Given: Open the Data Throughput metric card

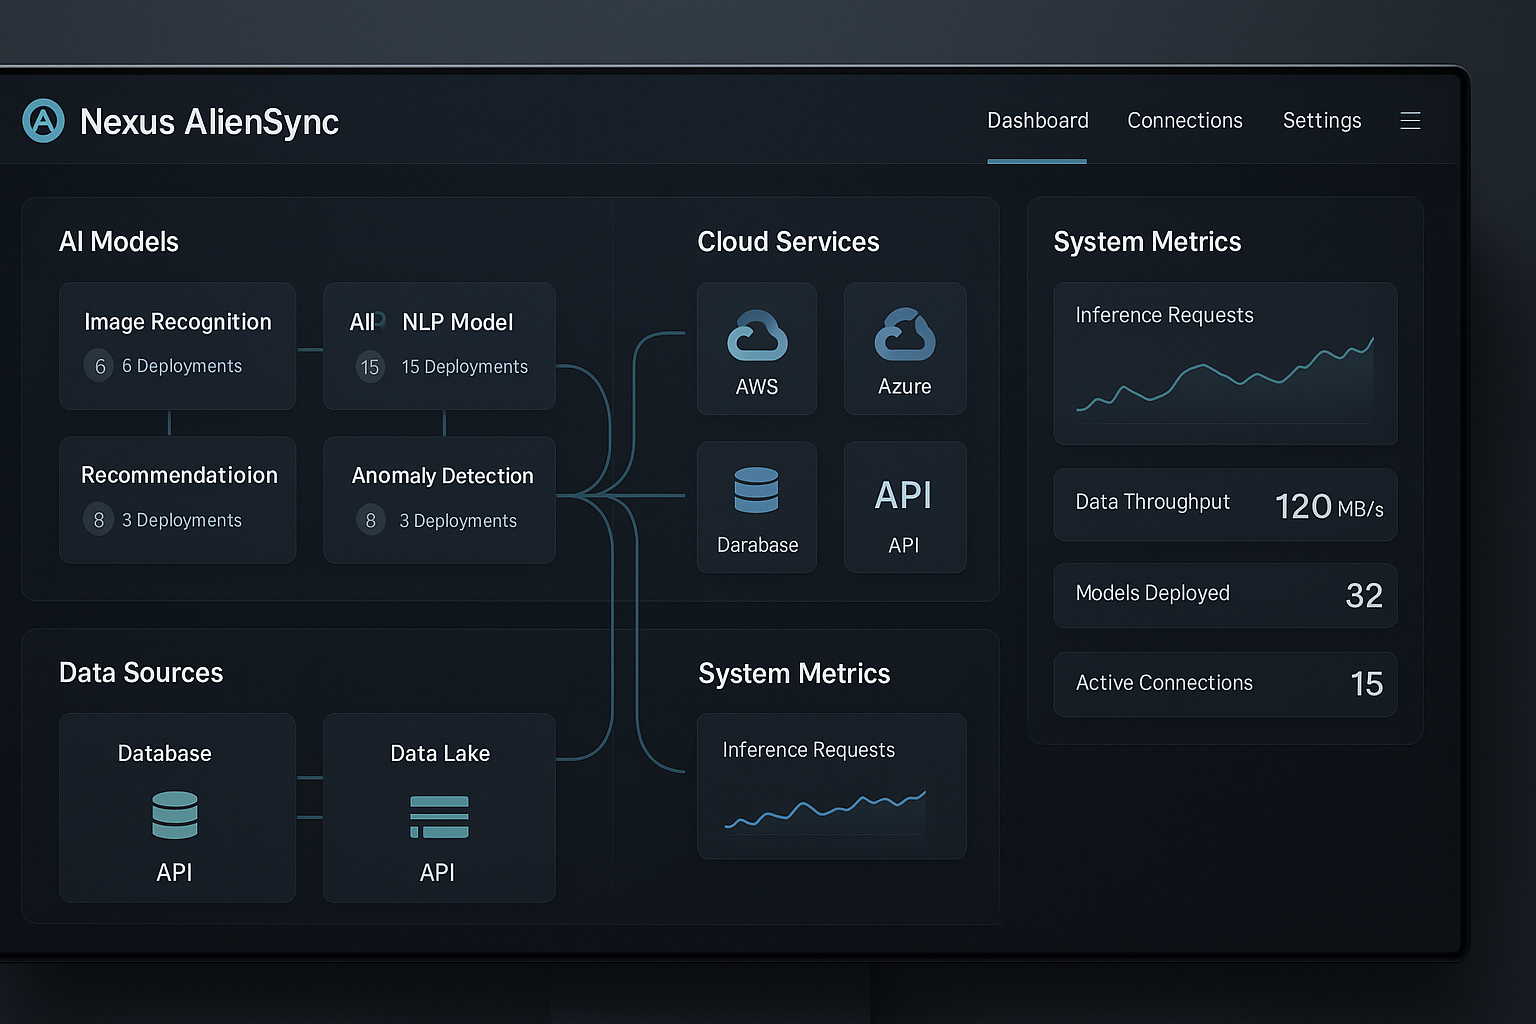Looking at the screenshot, I should (1225, 505).
